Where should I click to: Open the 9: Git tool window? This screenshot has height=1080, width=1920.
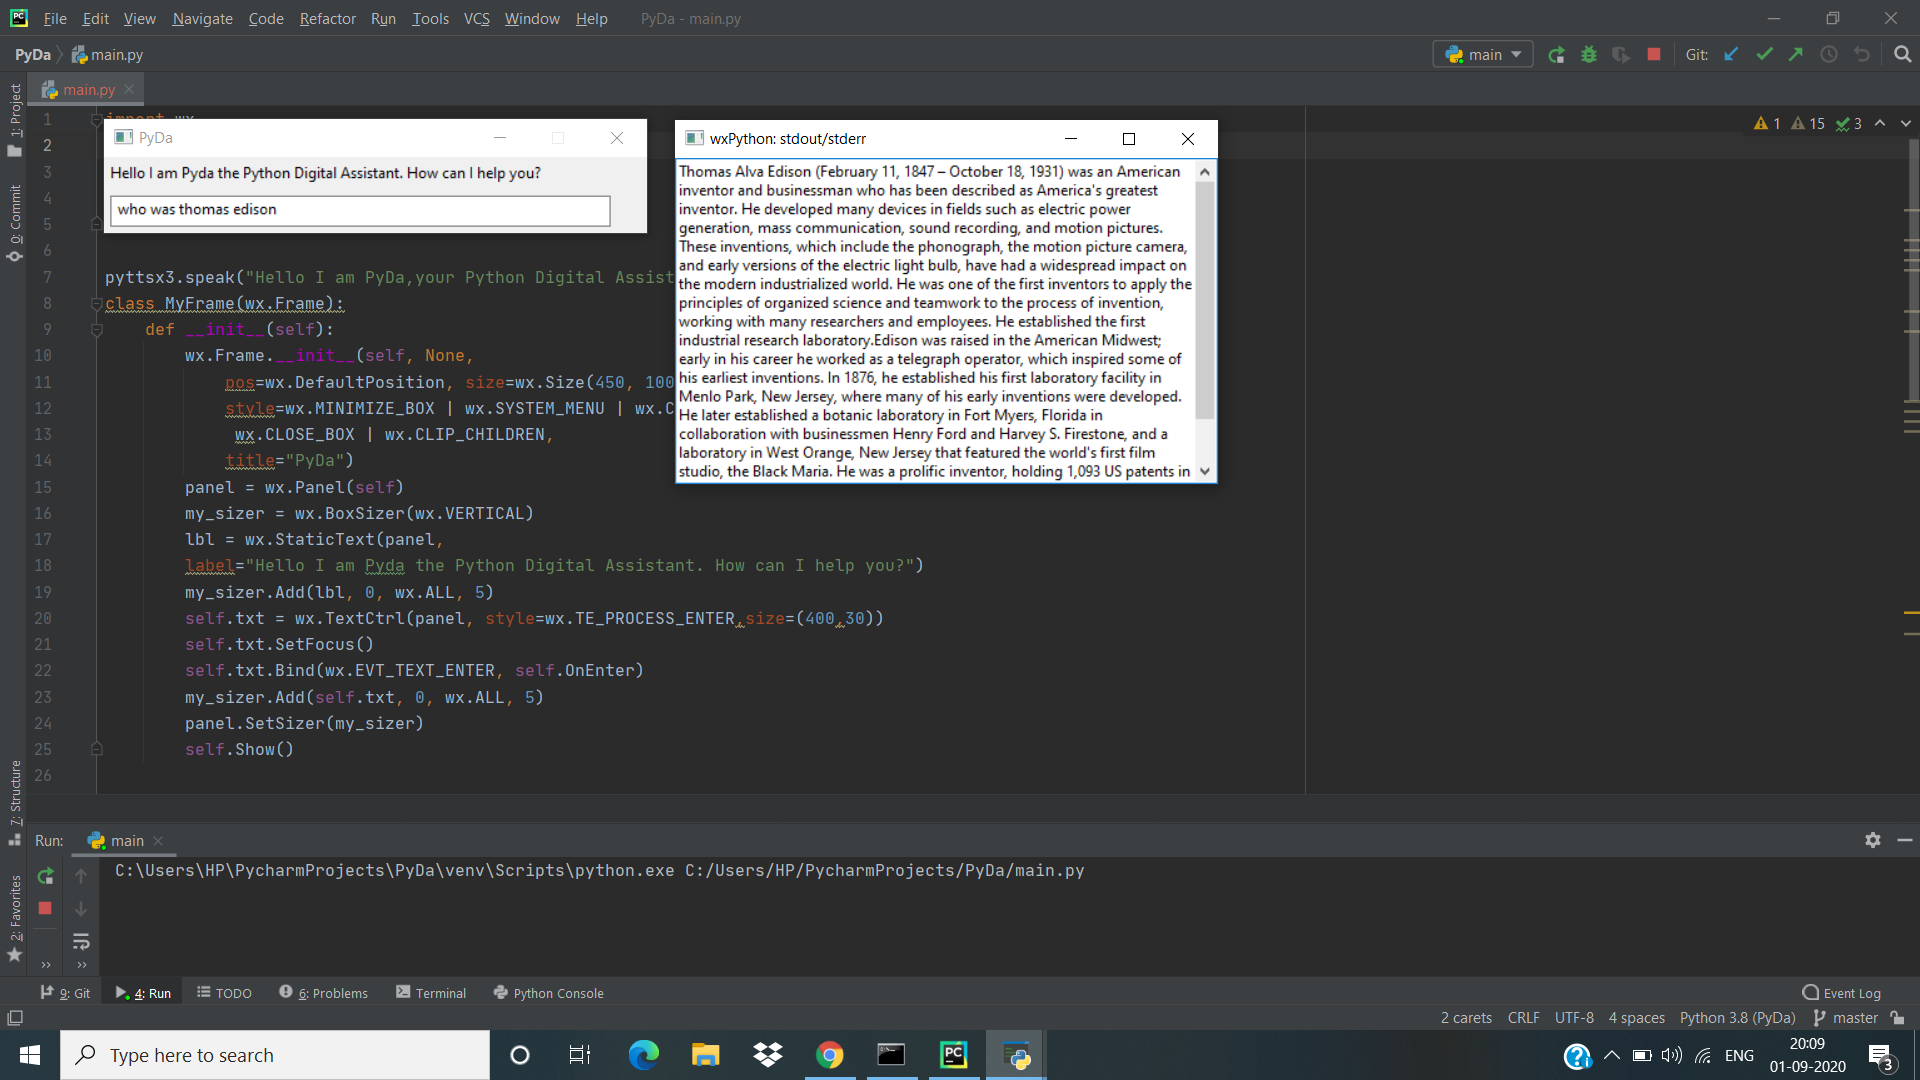(x=65, y=993)
